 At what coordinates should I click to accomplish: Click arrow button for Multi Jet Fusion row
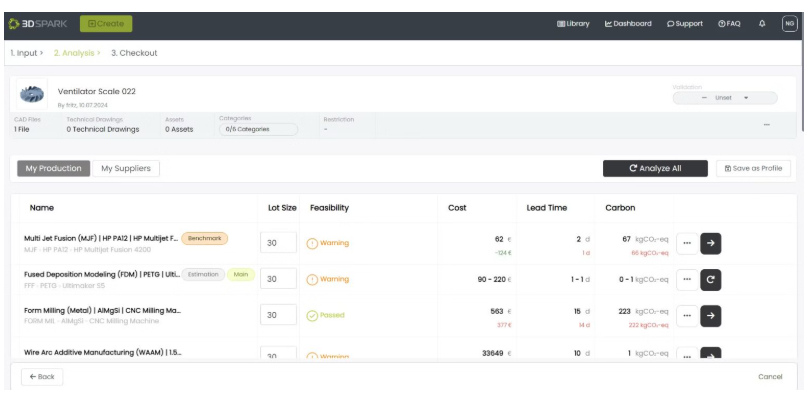tap(711, 242)
